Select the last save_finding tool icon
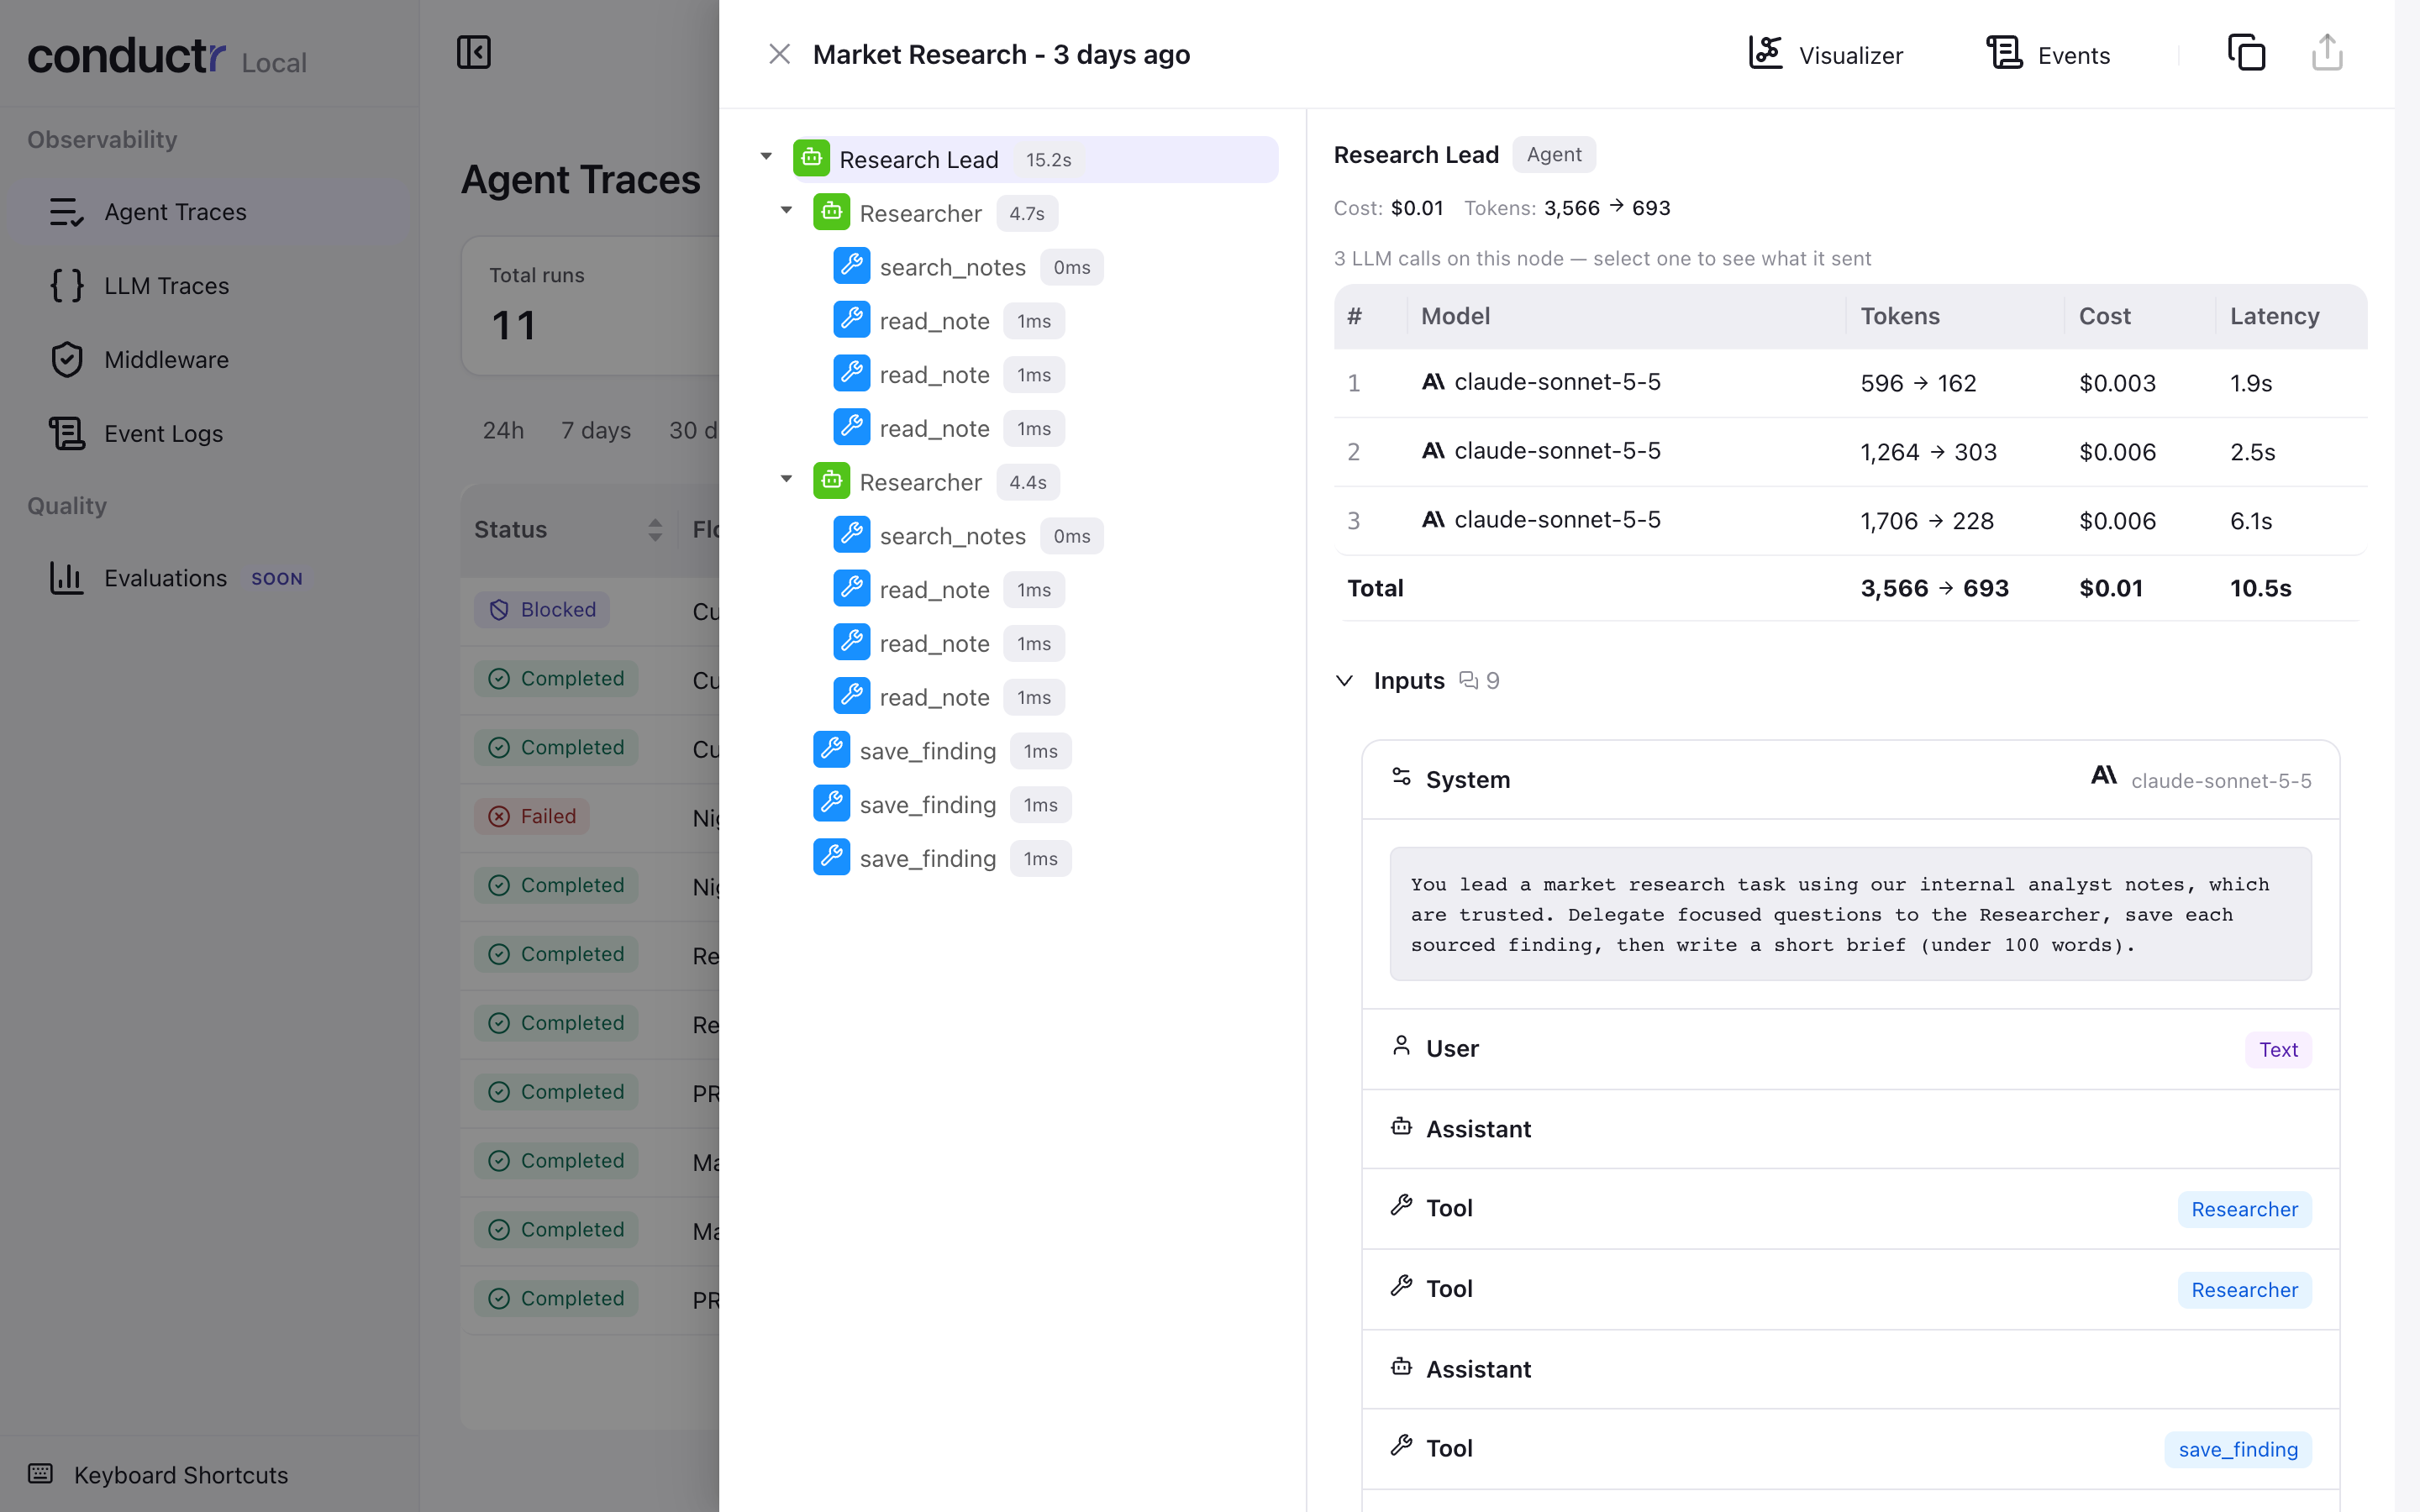Viewport: 2420px width, 1512px height. (x=831, y=857)
